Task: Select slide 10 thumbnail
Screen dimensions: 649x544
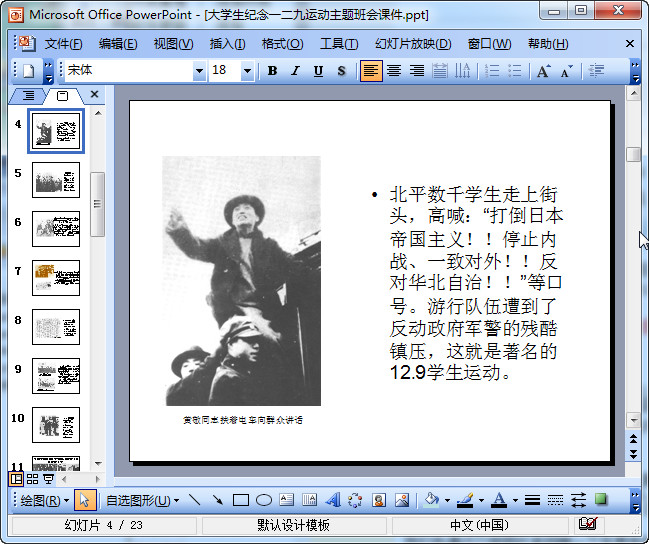Action: pos(56,425)
